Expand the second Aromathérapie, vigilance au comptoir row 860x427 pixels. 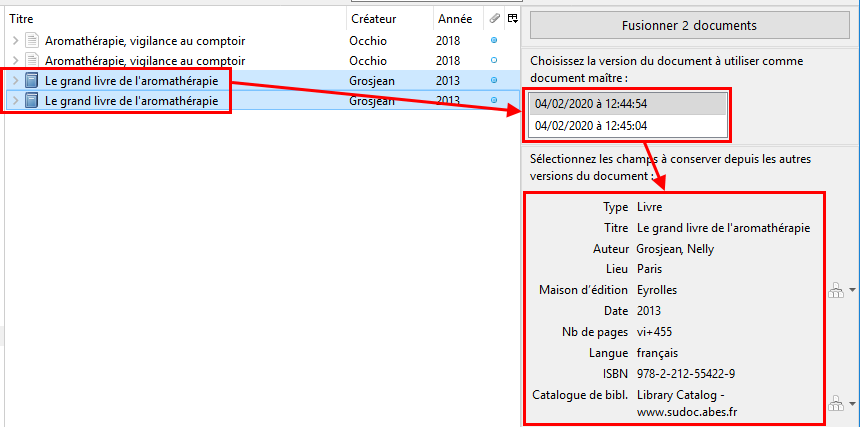15,61
